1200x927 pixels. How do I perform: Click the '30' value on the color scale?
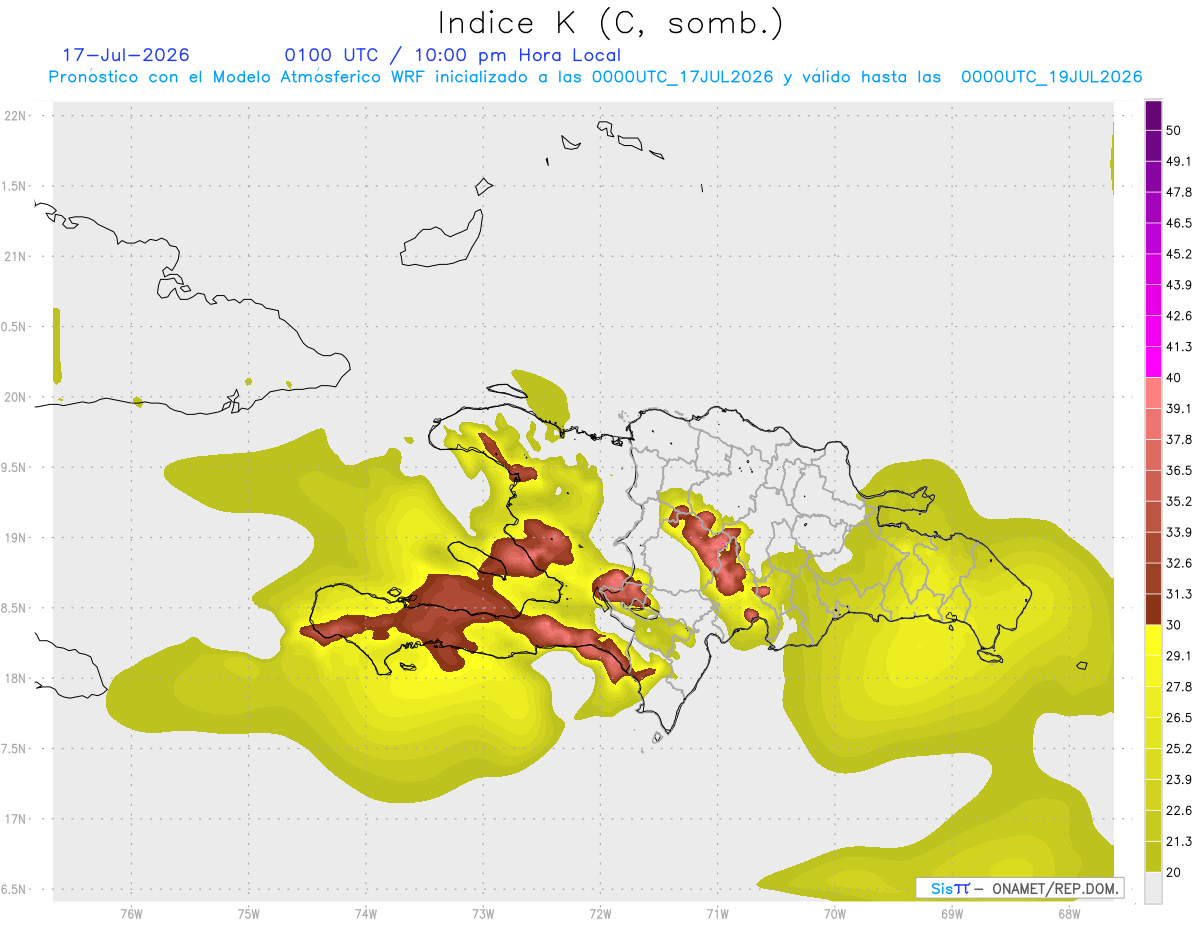(1175, 625)
